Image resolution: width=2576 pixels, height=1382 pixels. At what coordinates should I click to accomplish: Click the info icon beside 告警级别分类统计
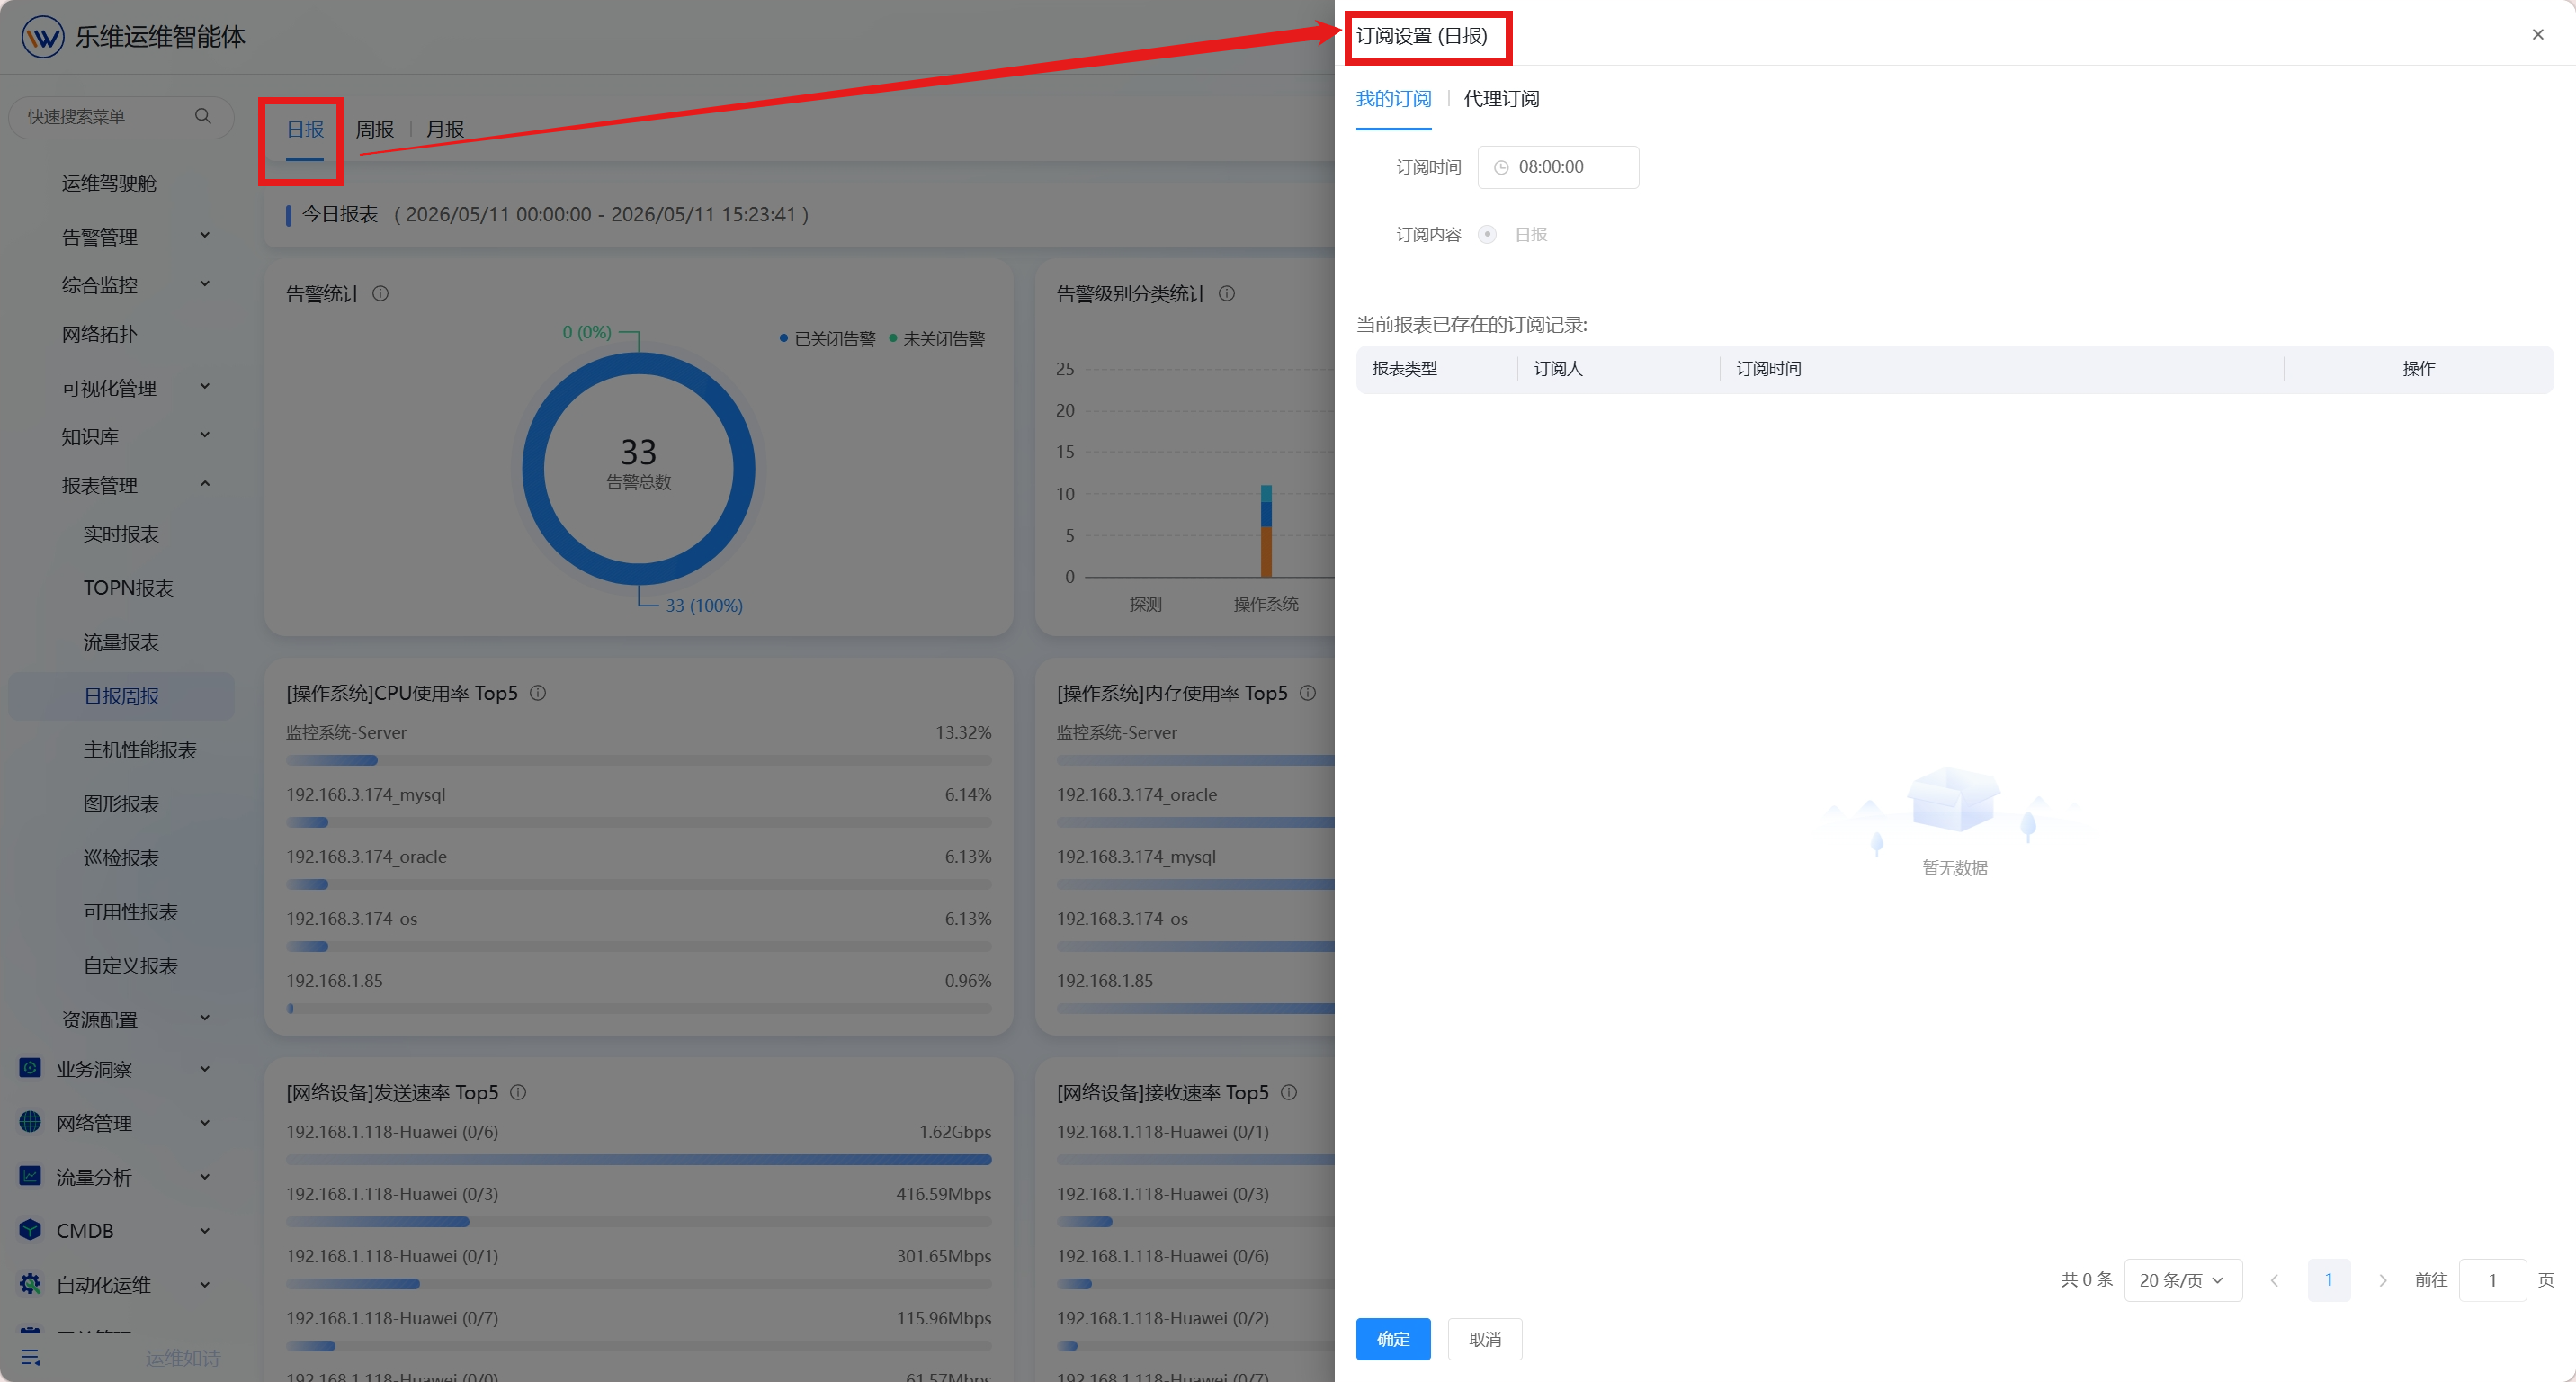click(x=1226, y=293)
